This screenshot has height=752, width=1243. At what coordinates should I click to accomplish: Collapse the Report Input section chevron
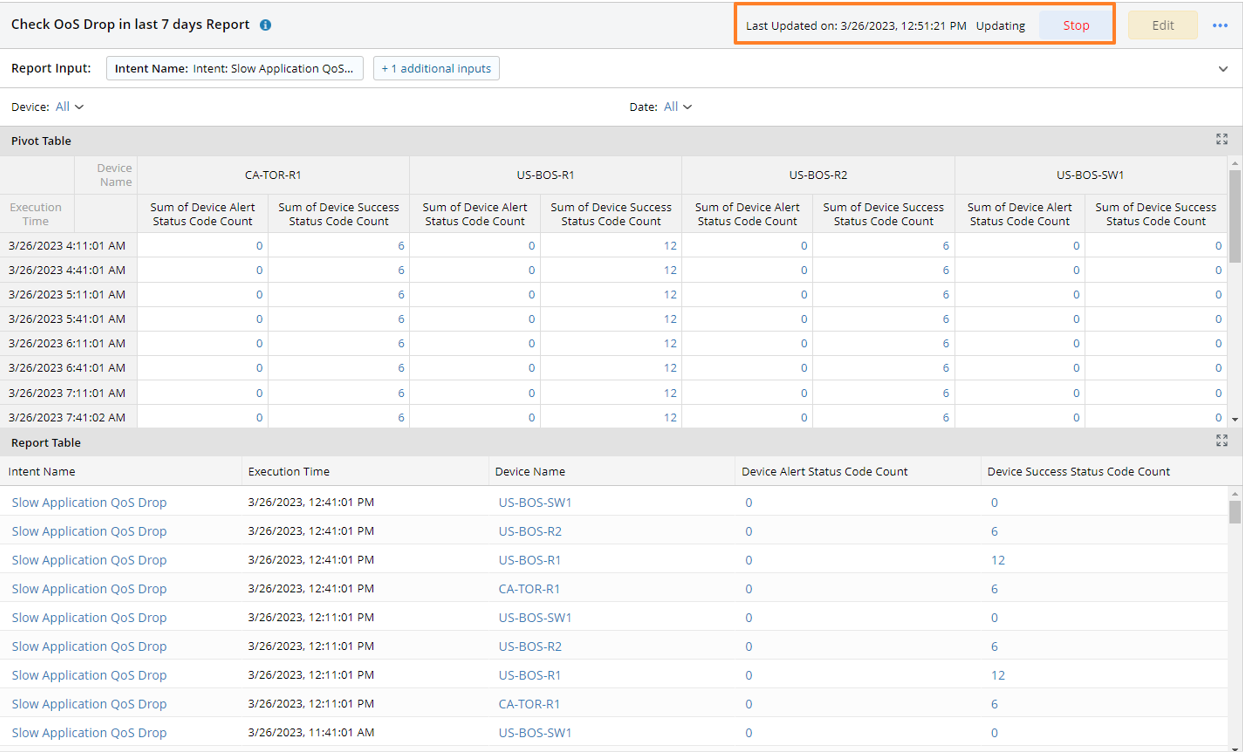pos(1222,69)
